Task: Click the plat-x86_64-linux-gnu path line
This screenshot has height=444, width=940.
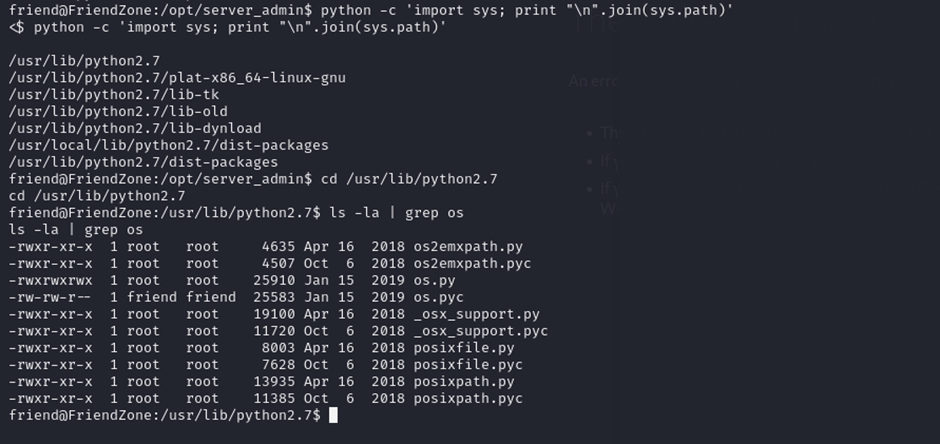Action: pos(177,77)
